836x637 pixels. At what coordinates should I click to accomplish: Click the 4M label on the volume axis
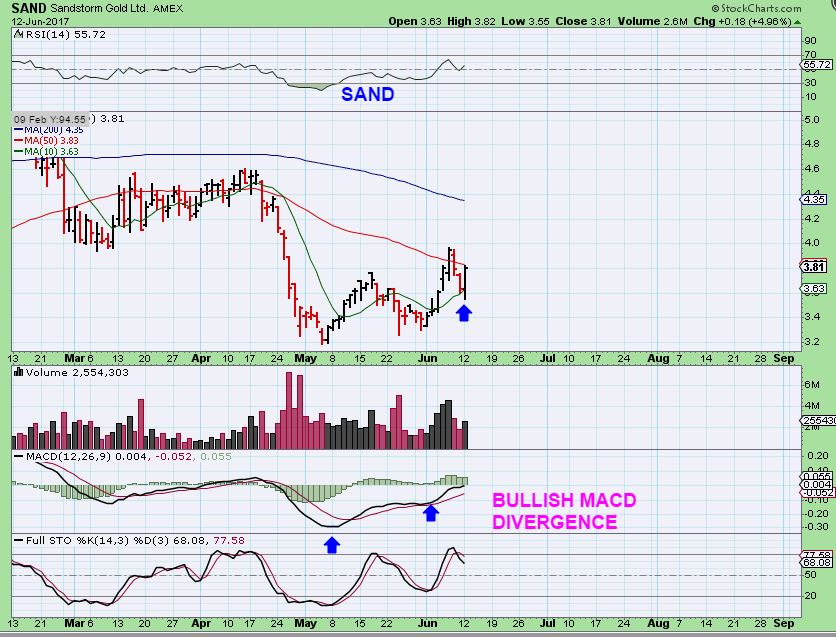coord(812,406)
